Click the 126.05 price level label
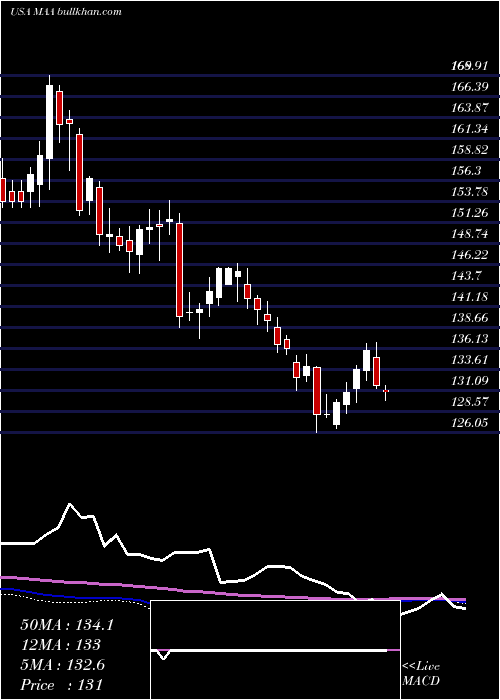The height and width of the screenshot is (700, 500). (x=469, y=422)
